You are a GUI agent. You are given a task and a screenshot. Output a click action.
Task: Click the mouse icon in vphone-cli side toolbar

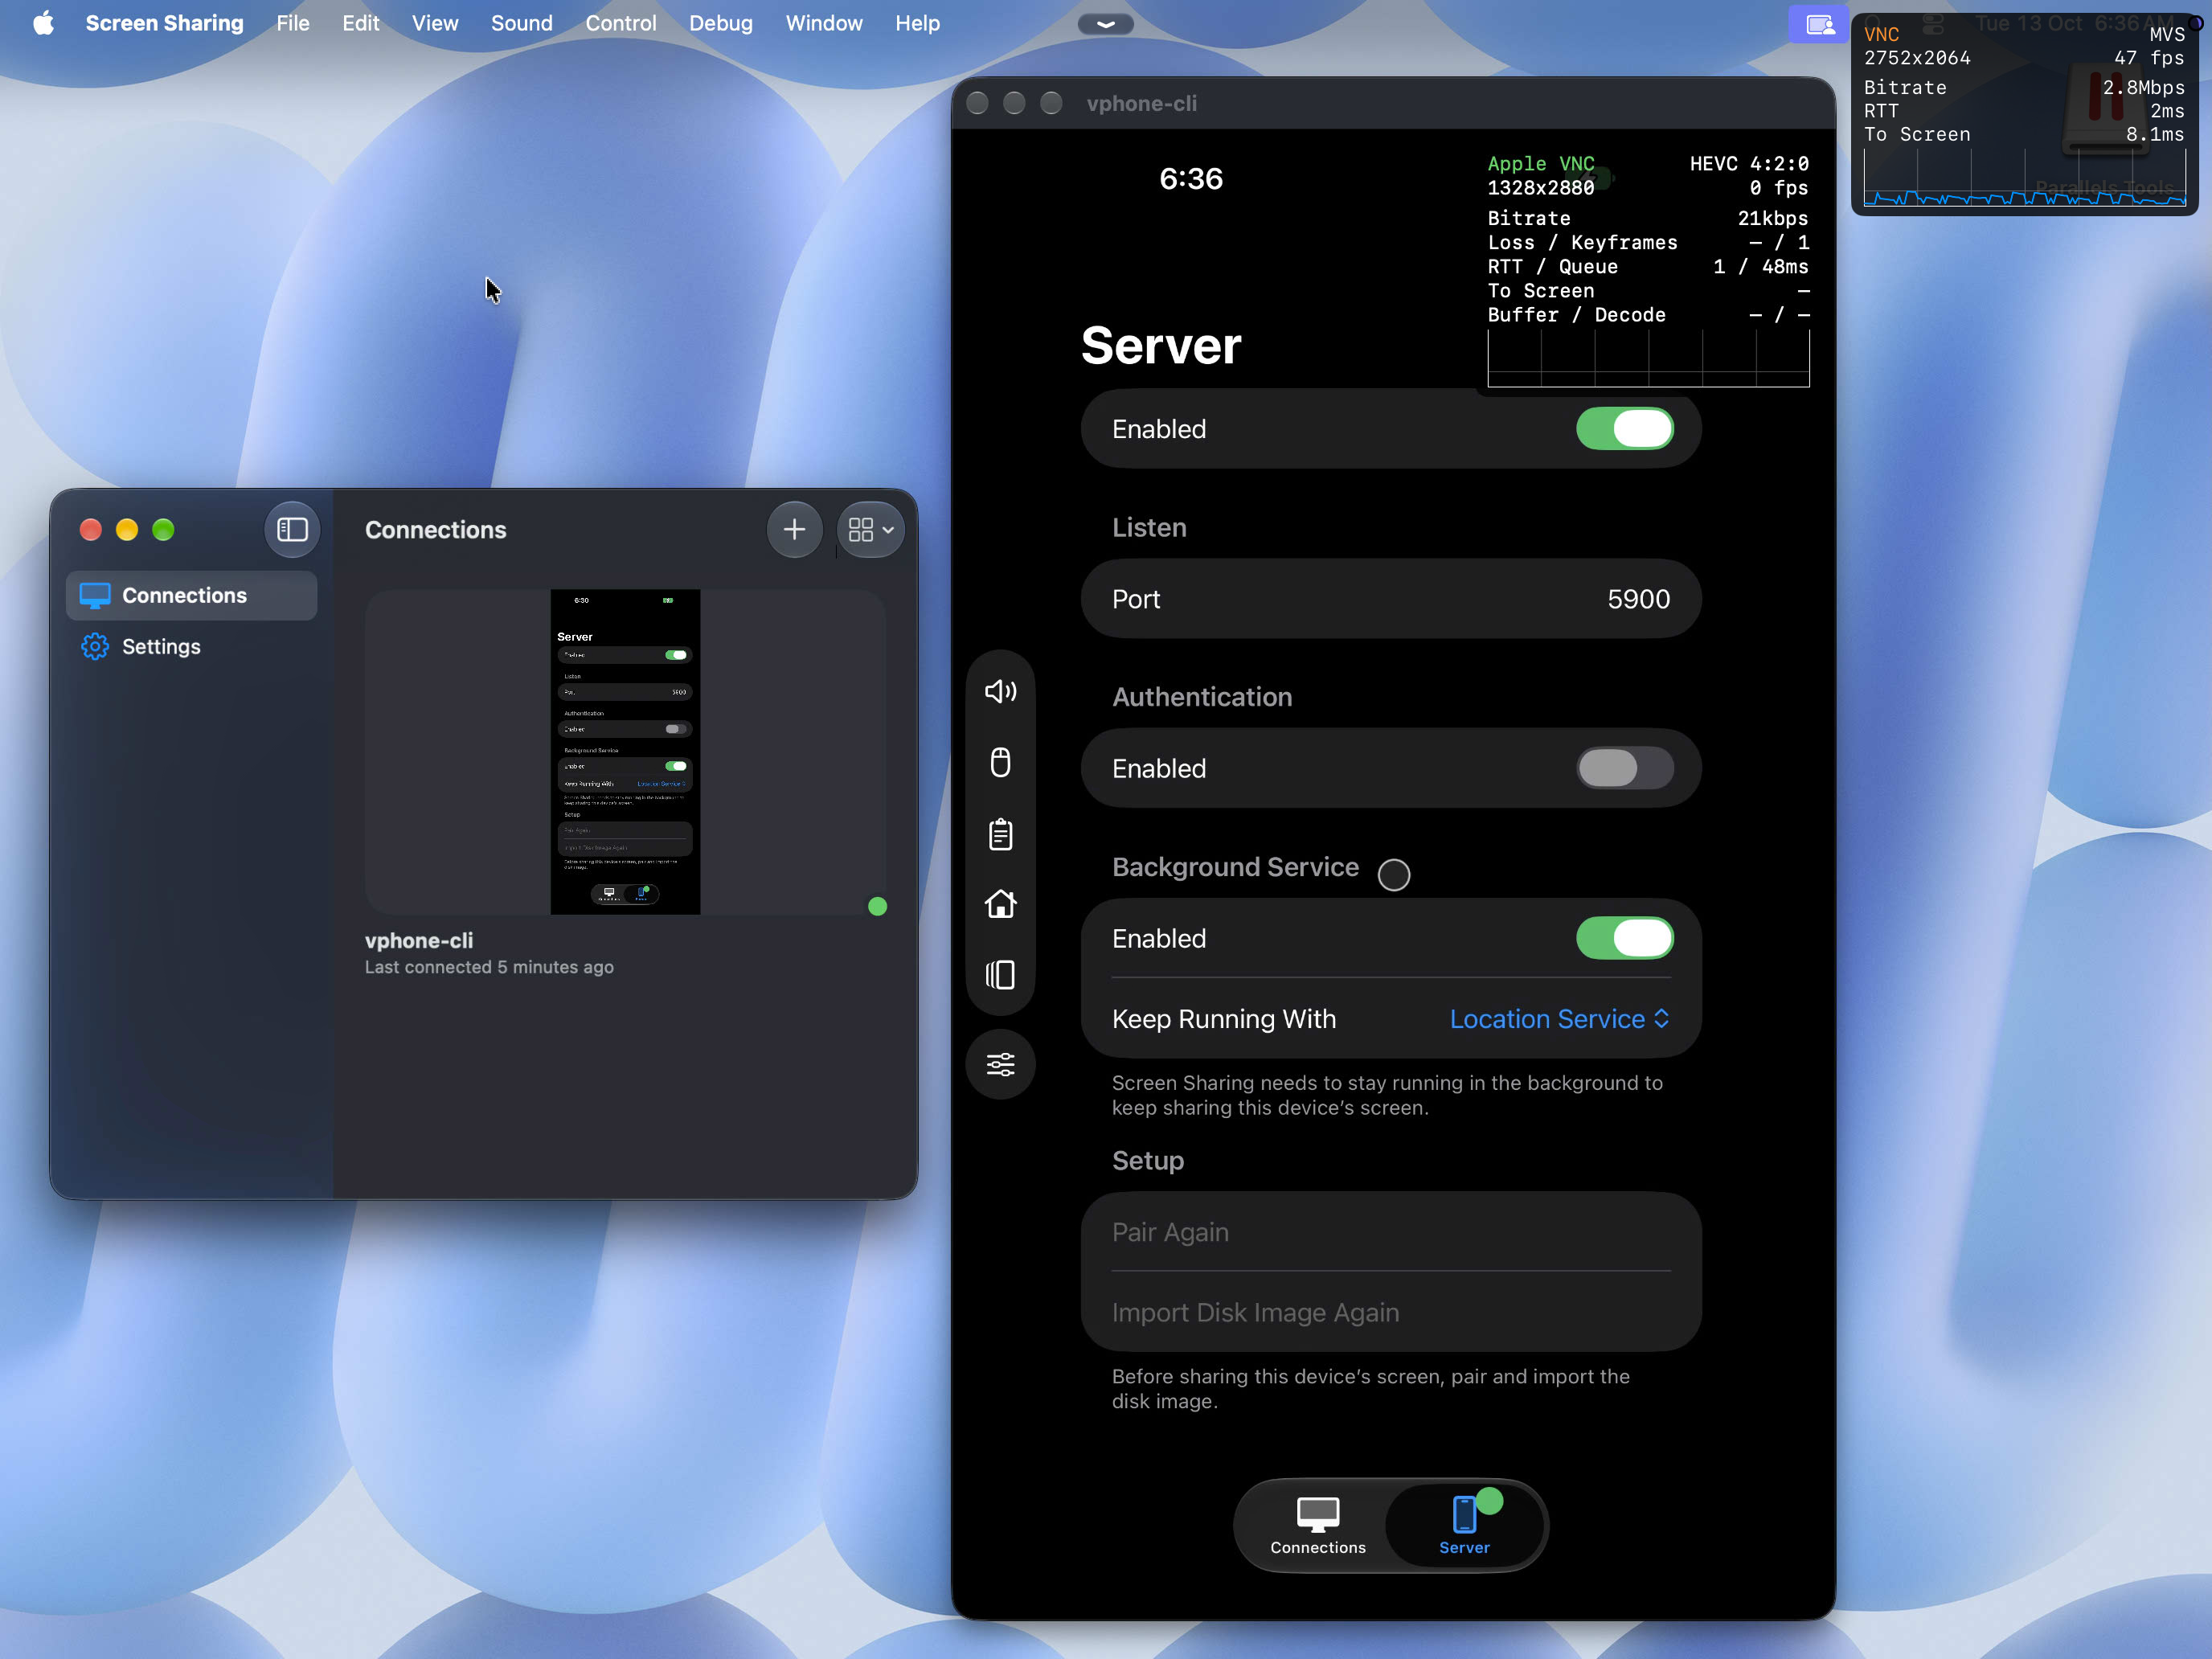coord(1000,762)
